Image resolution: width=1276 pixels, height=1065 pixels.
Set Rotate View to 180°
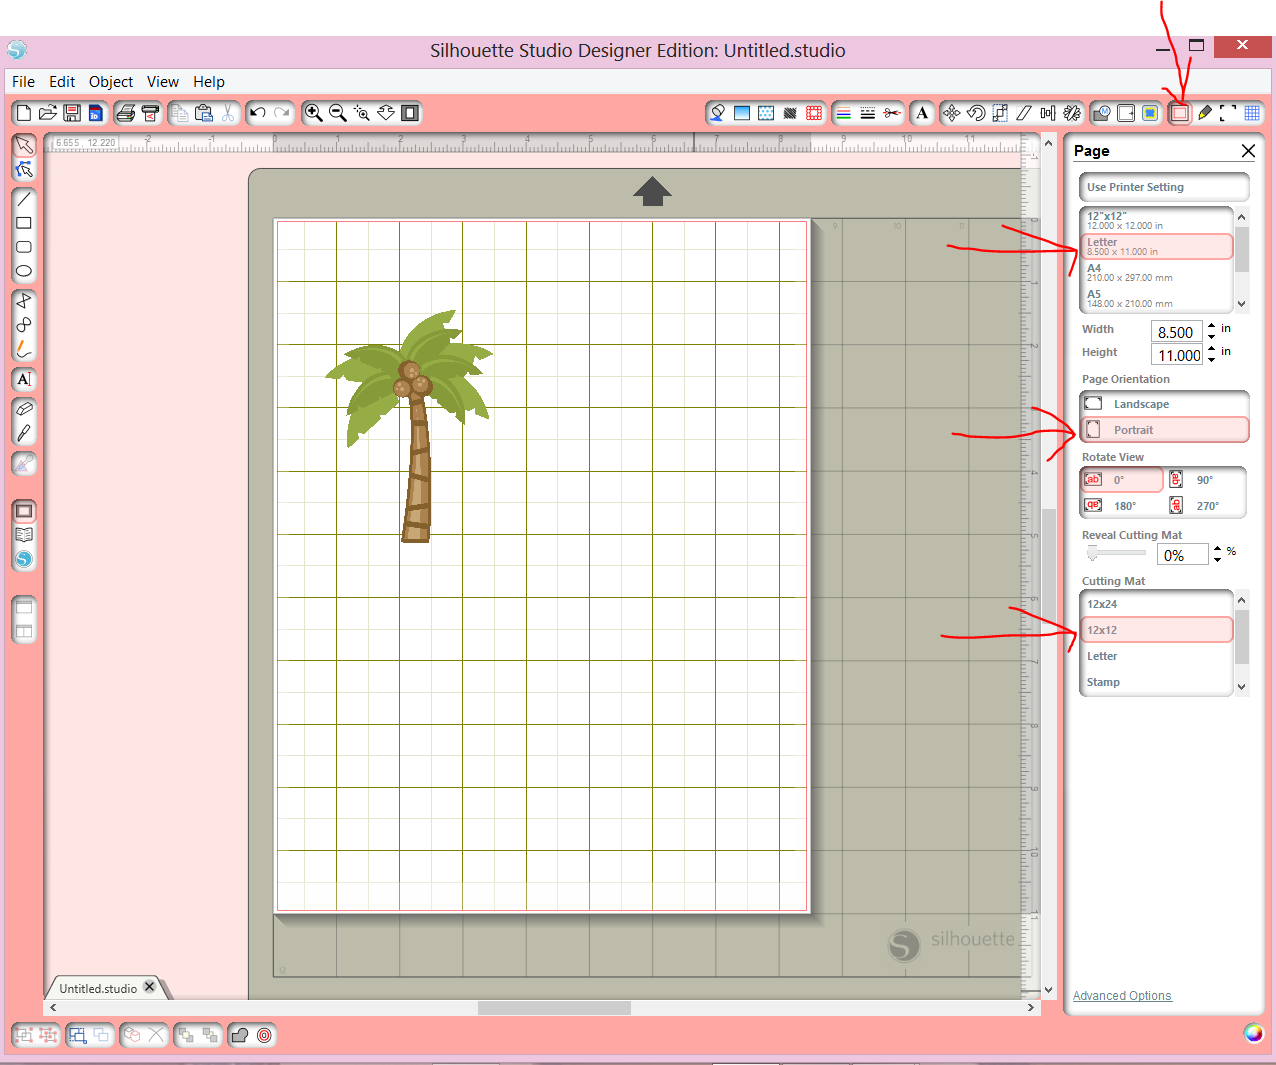[x=1122, y=506]
